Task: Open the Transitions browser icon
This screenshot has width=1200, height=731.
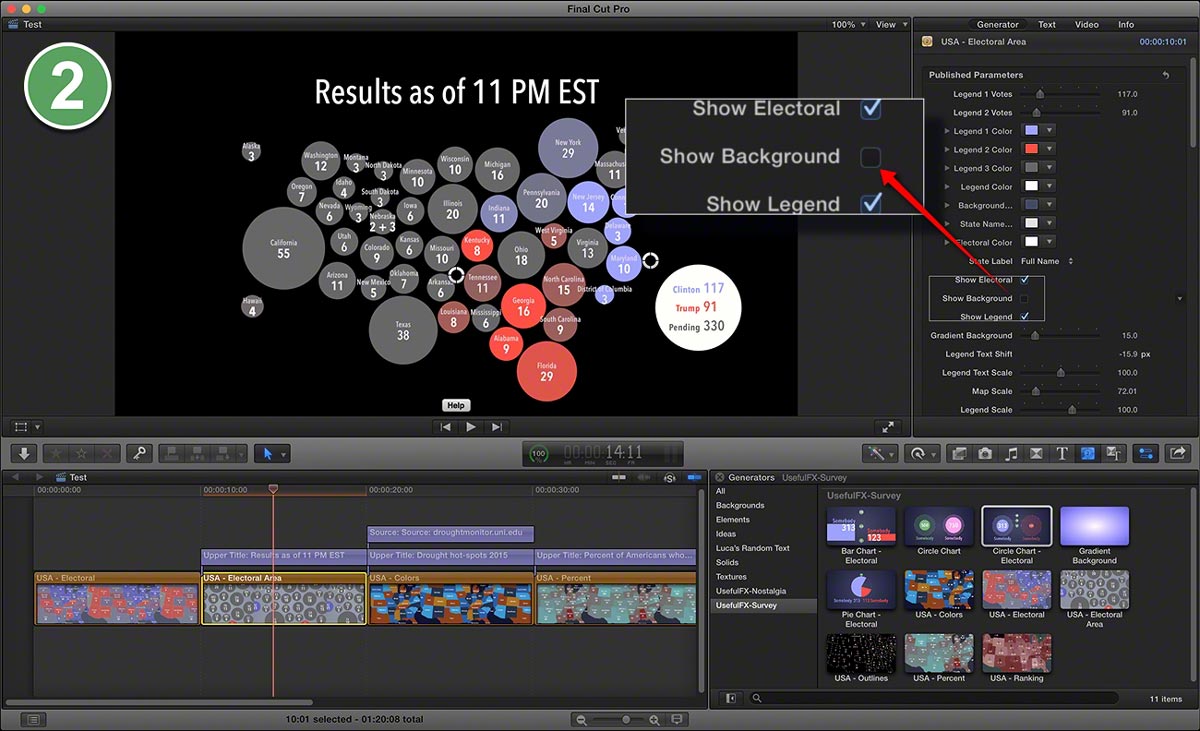Action: tap(1036, 454)
